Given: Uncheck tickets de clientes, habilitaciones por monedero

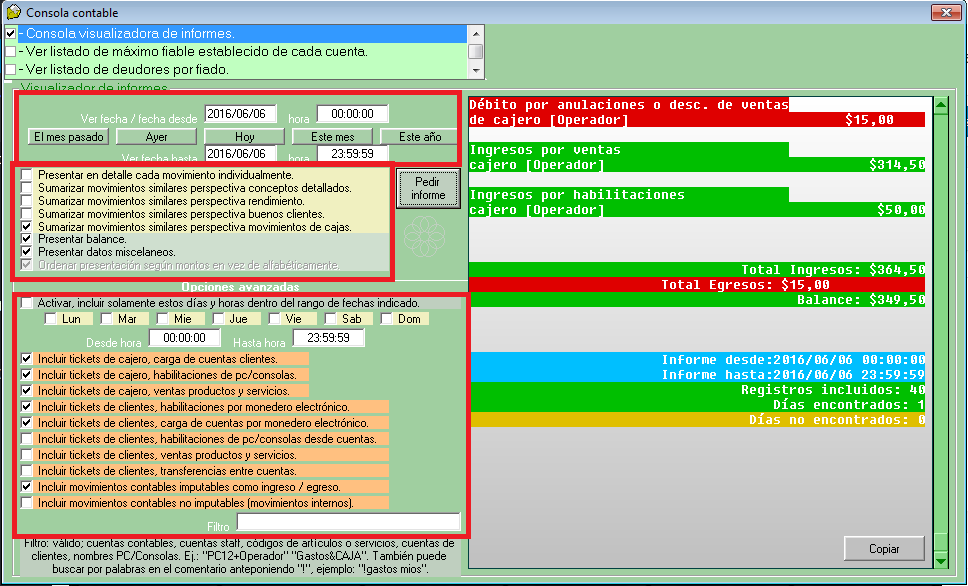Looking at the screenshot, I should coord(27,407).
